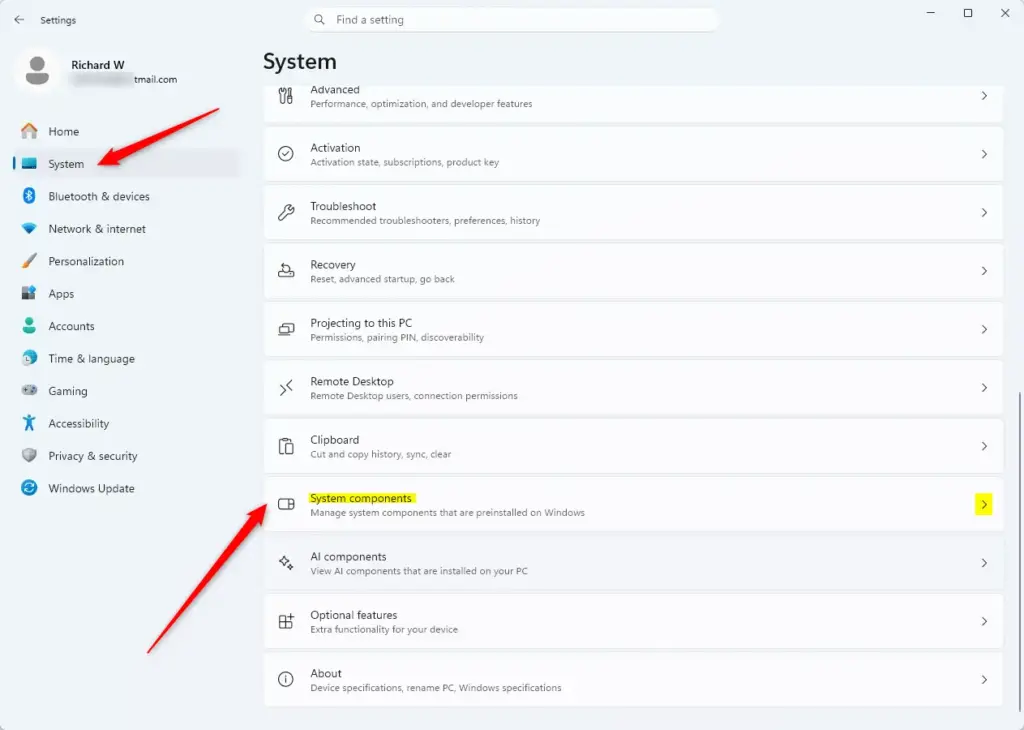The width and height of the screenshot is (1024, 730).
Task: Open Clipboard using its right chevron
Action: pyautogui.click(x=984, y=446)
